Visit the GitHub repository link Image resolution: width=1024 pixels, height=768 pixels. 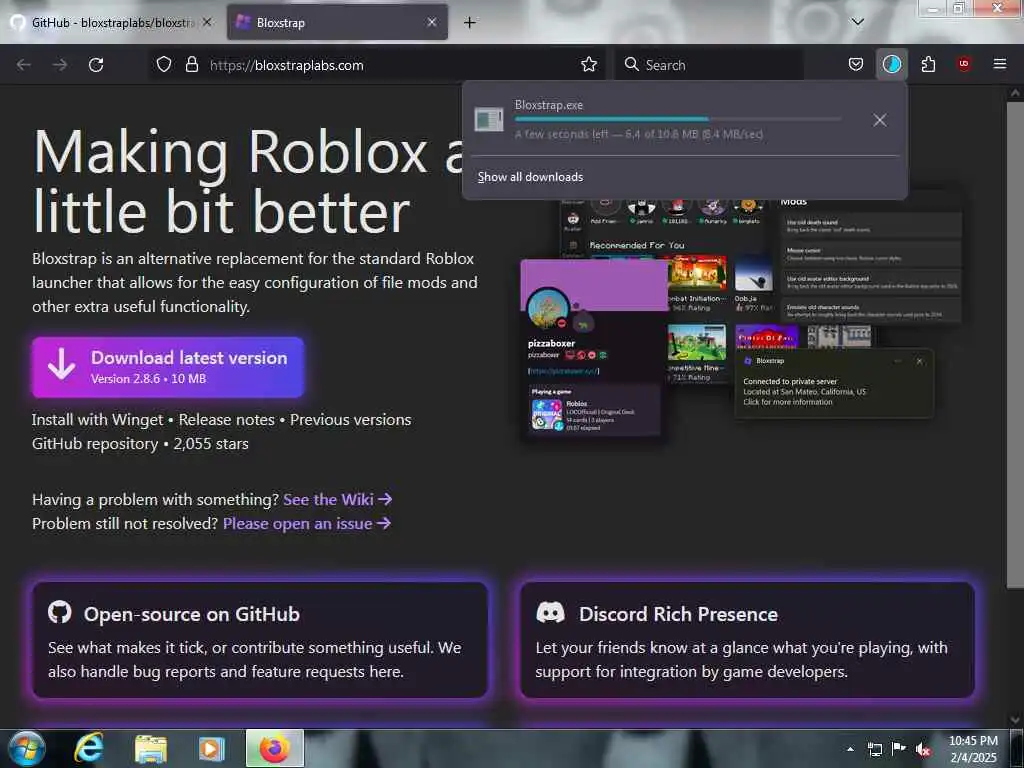pyautogui.click(x=95, y=444)
